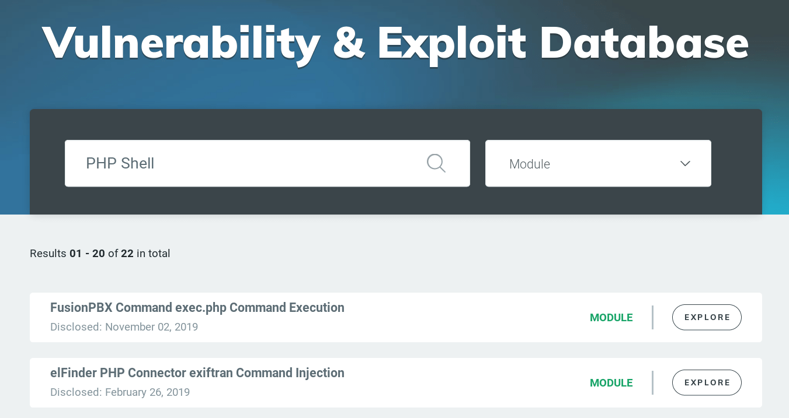Click the magnifying glass search icon
789x418 pixels.
point(436,163)
